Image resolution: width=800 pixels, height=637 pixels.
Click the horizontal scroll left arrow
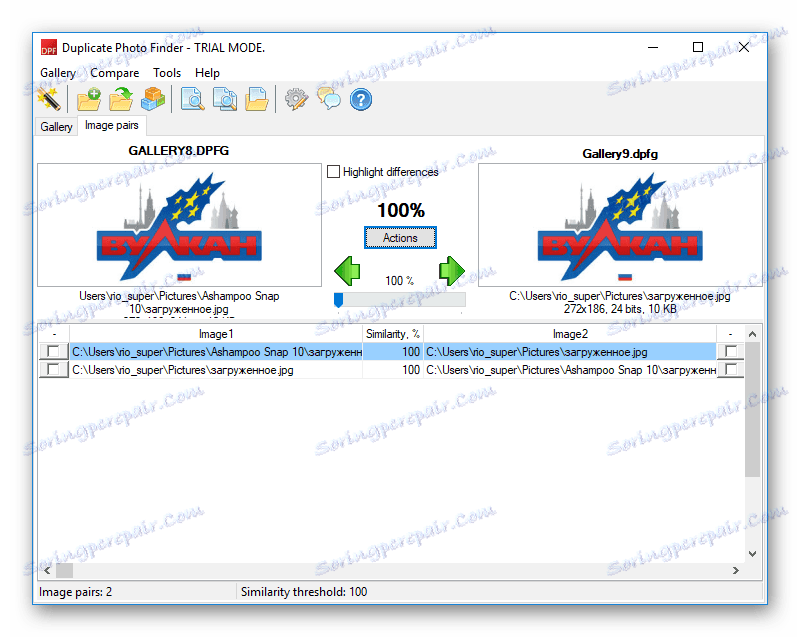47,570
